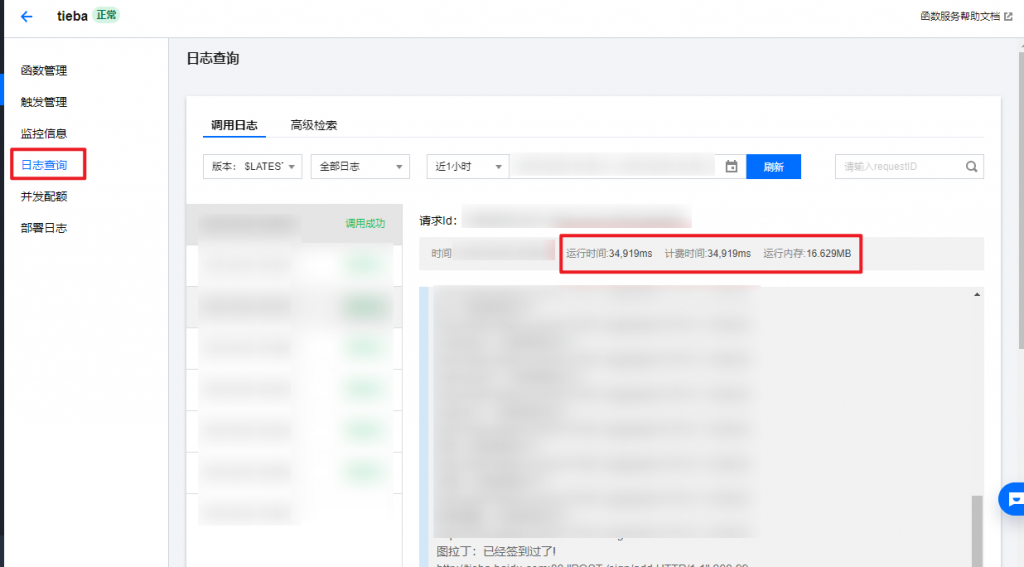Open the 全部日志 log type dropdown
The height and width of the screenshot is (567, 1024).
360,167
